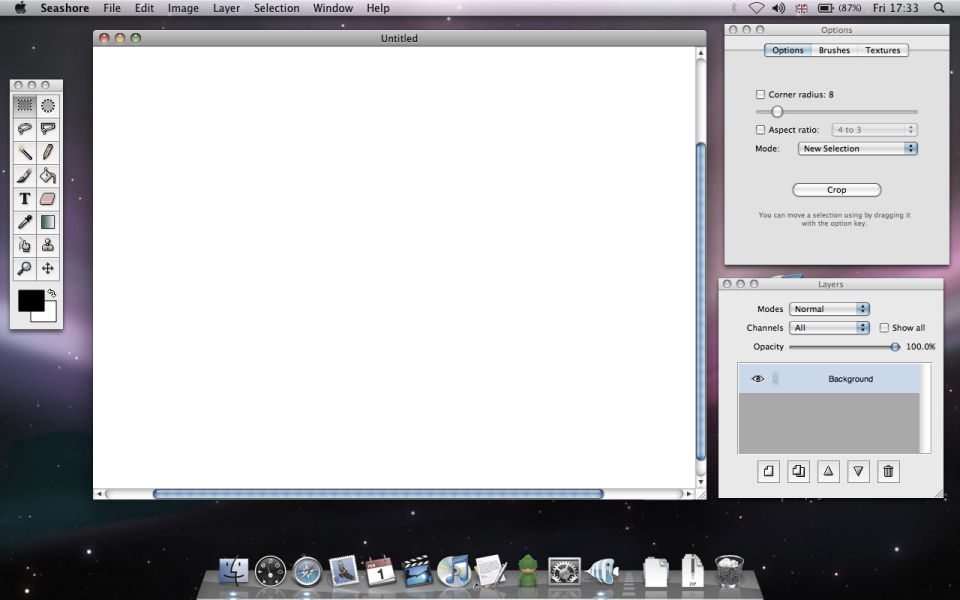Grab the Eraser tool
Image resolution: width=960 pixels, height=600 pixels.
(48, 199)
